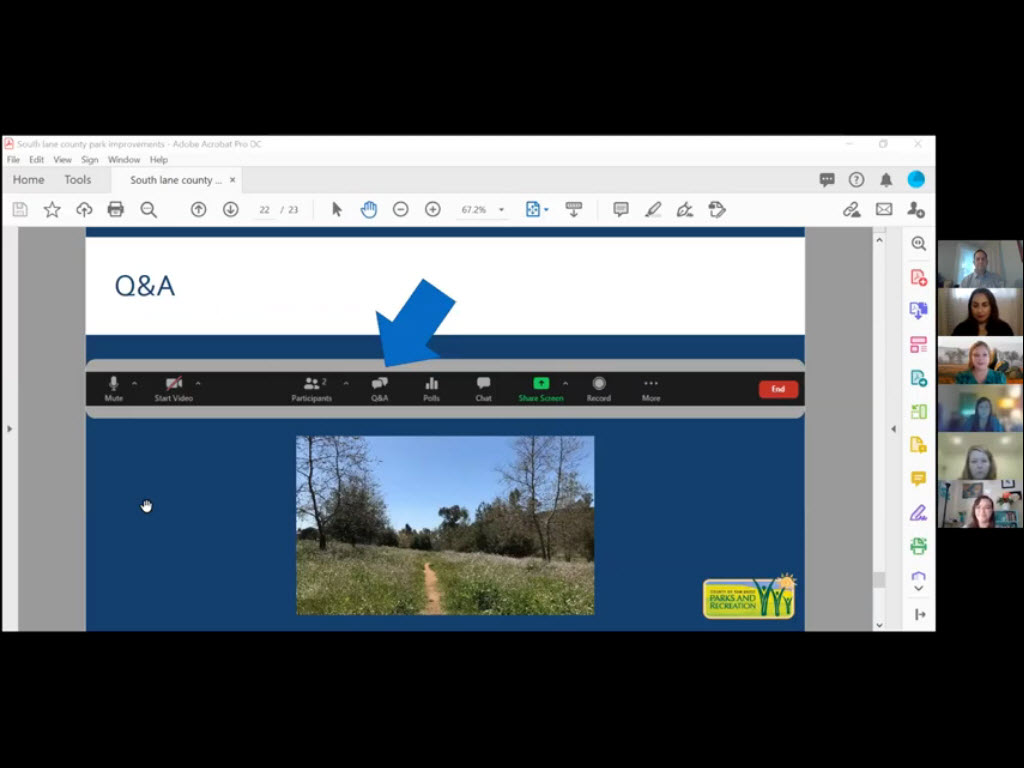Image resolution: width=1024 pixels, height=768 pixels.
Task: Click the next page down arrow button
Action: (230, 209)
